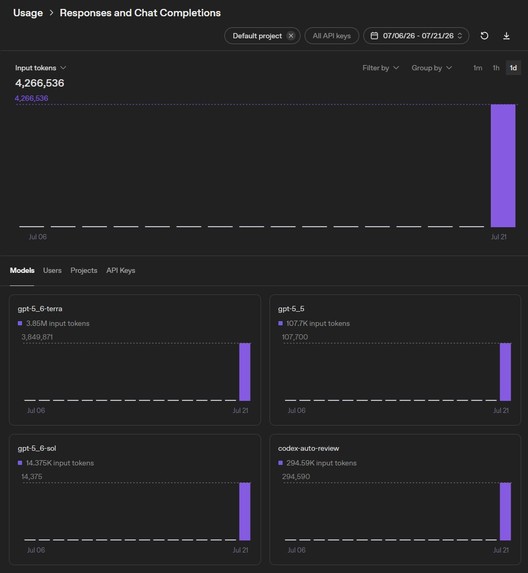Switch to the Models tab
This screenshot has width=528, height=573.
22,270
